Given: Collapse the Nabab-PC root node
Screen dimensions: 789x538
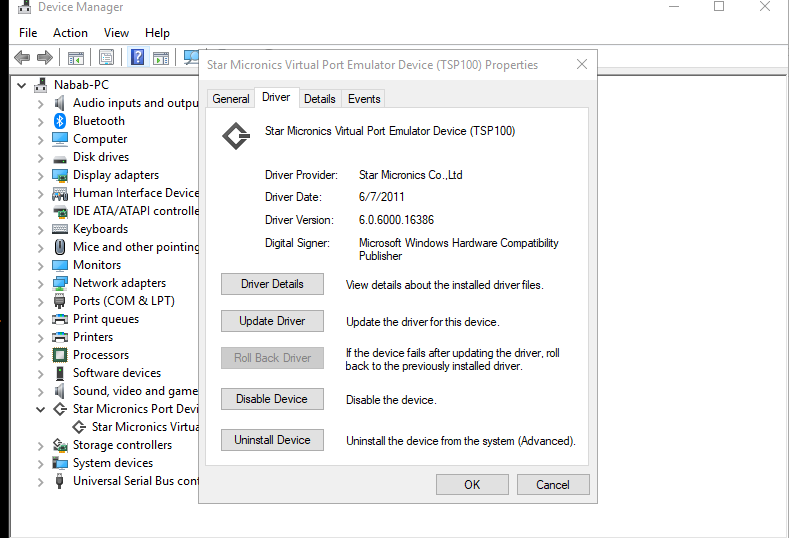Looking at the screenshot, I should [22, 86].
